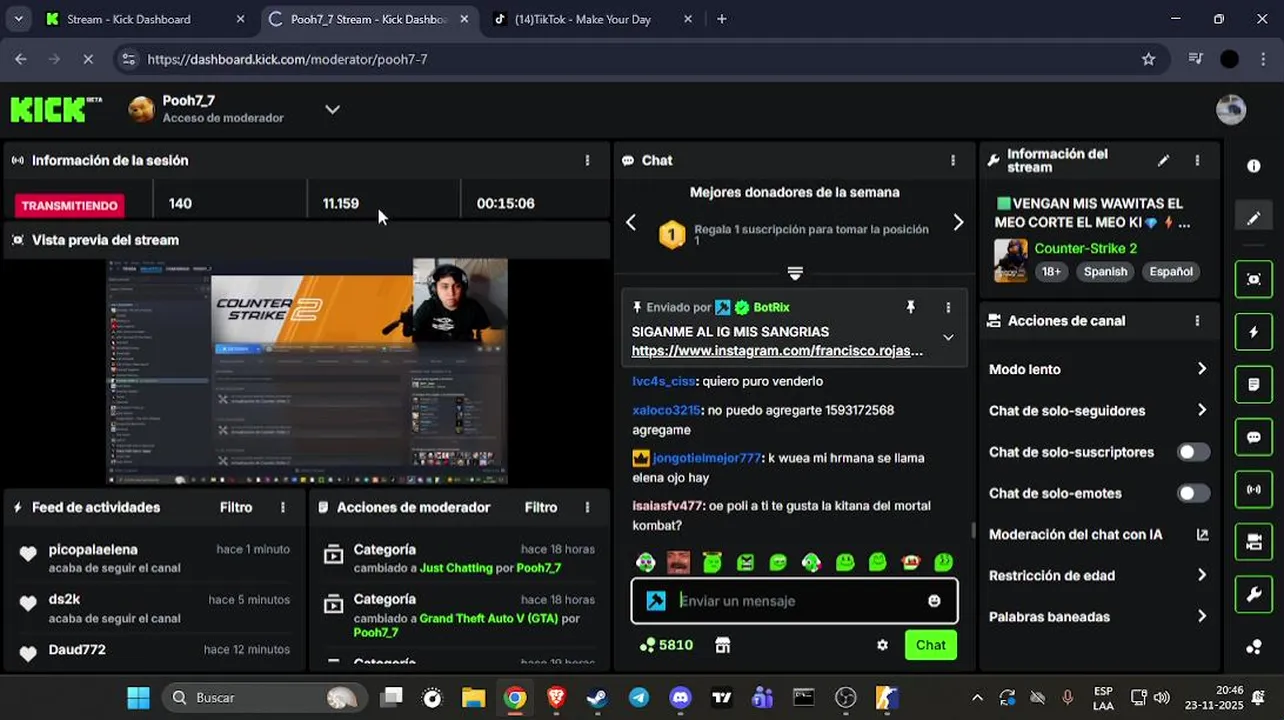Viewport: 1284px width, 720px height.
Task: Expand the pinned BotRix message chevron
Action: 948,337
